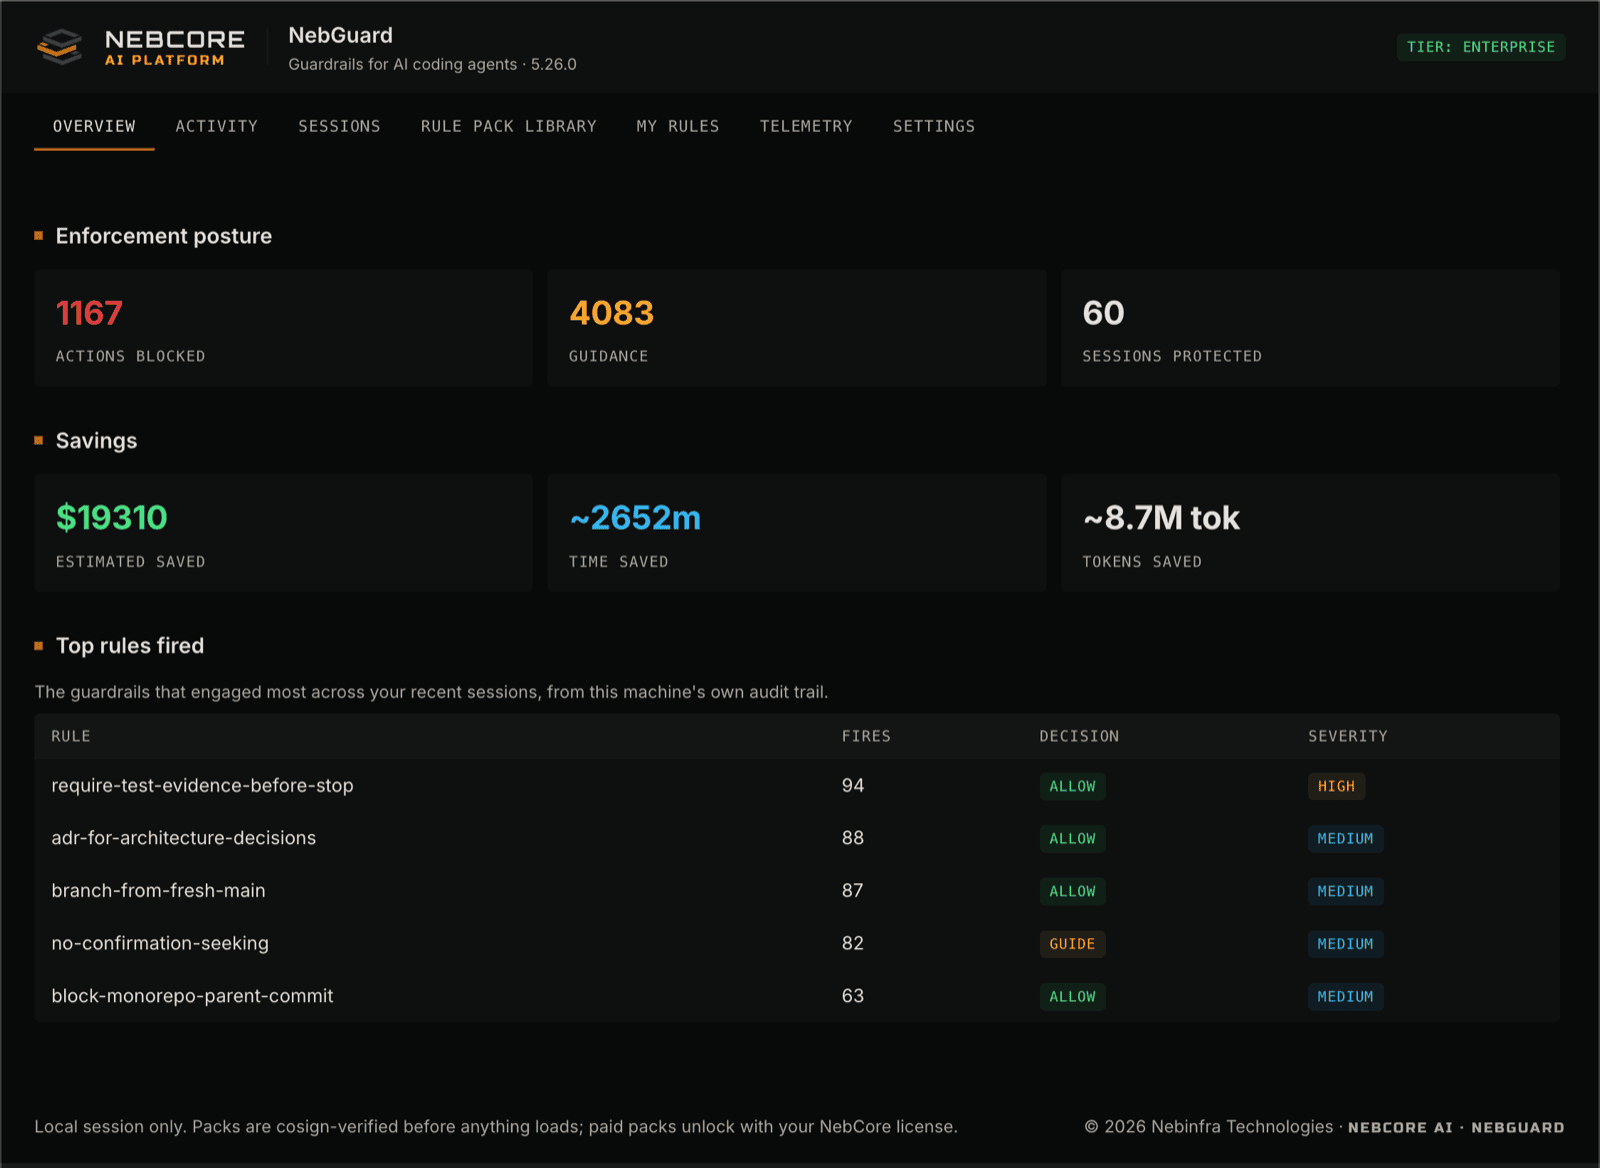Click the GUIDE badge for no-confirmation-seeking
Viewport: 1600px width, 1168px height.
pos(1072,944)
